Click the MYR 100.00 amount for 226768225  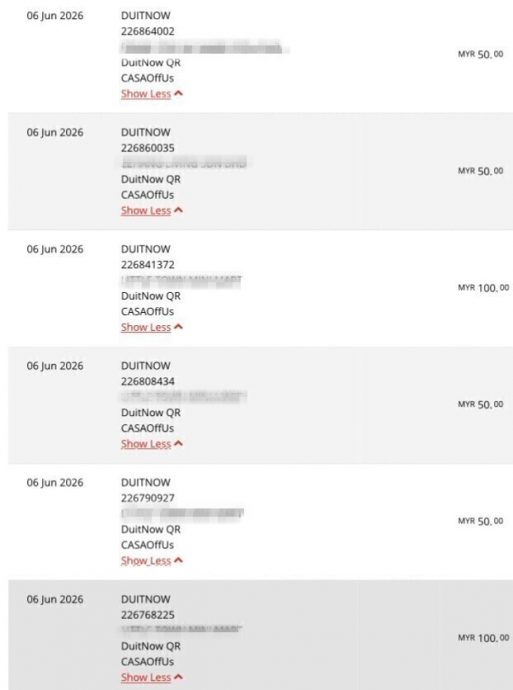(484, 638)
